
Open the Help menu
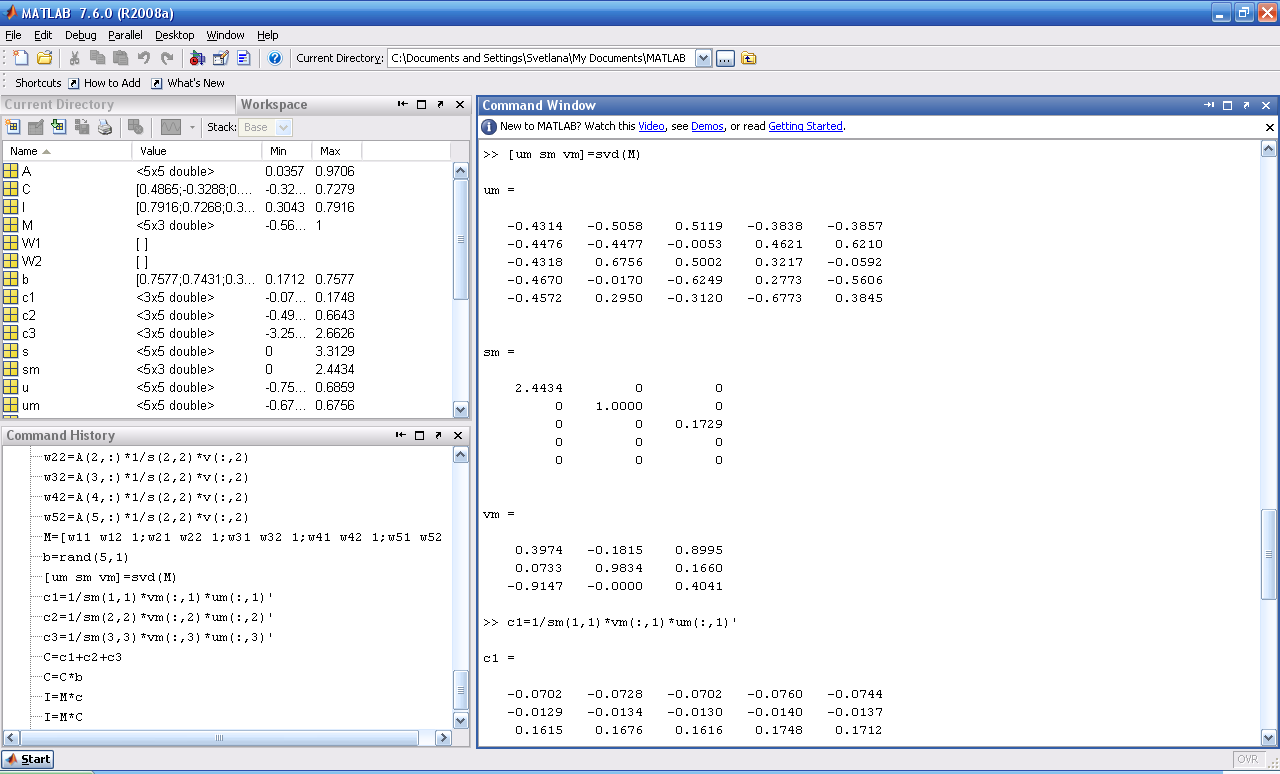pos(268,35)
